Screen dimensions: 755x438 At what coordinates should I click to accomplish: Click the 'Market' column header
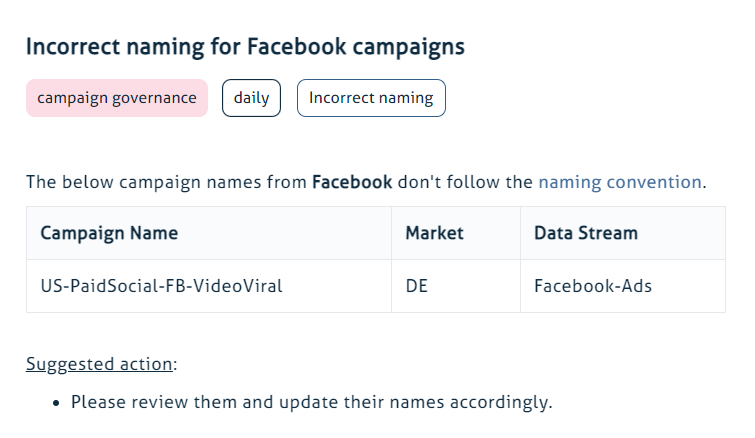(434, 233)
